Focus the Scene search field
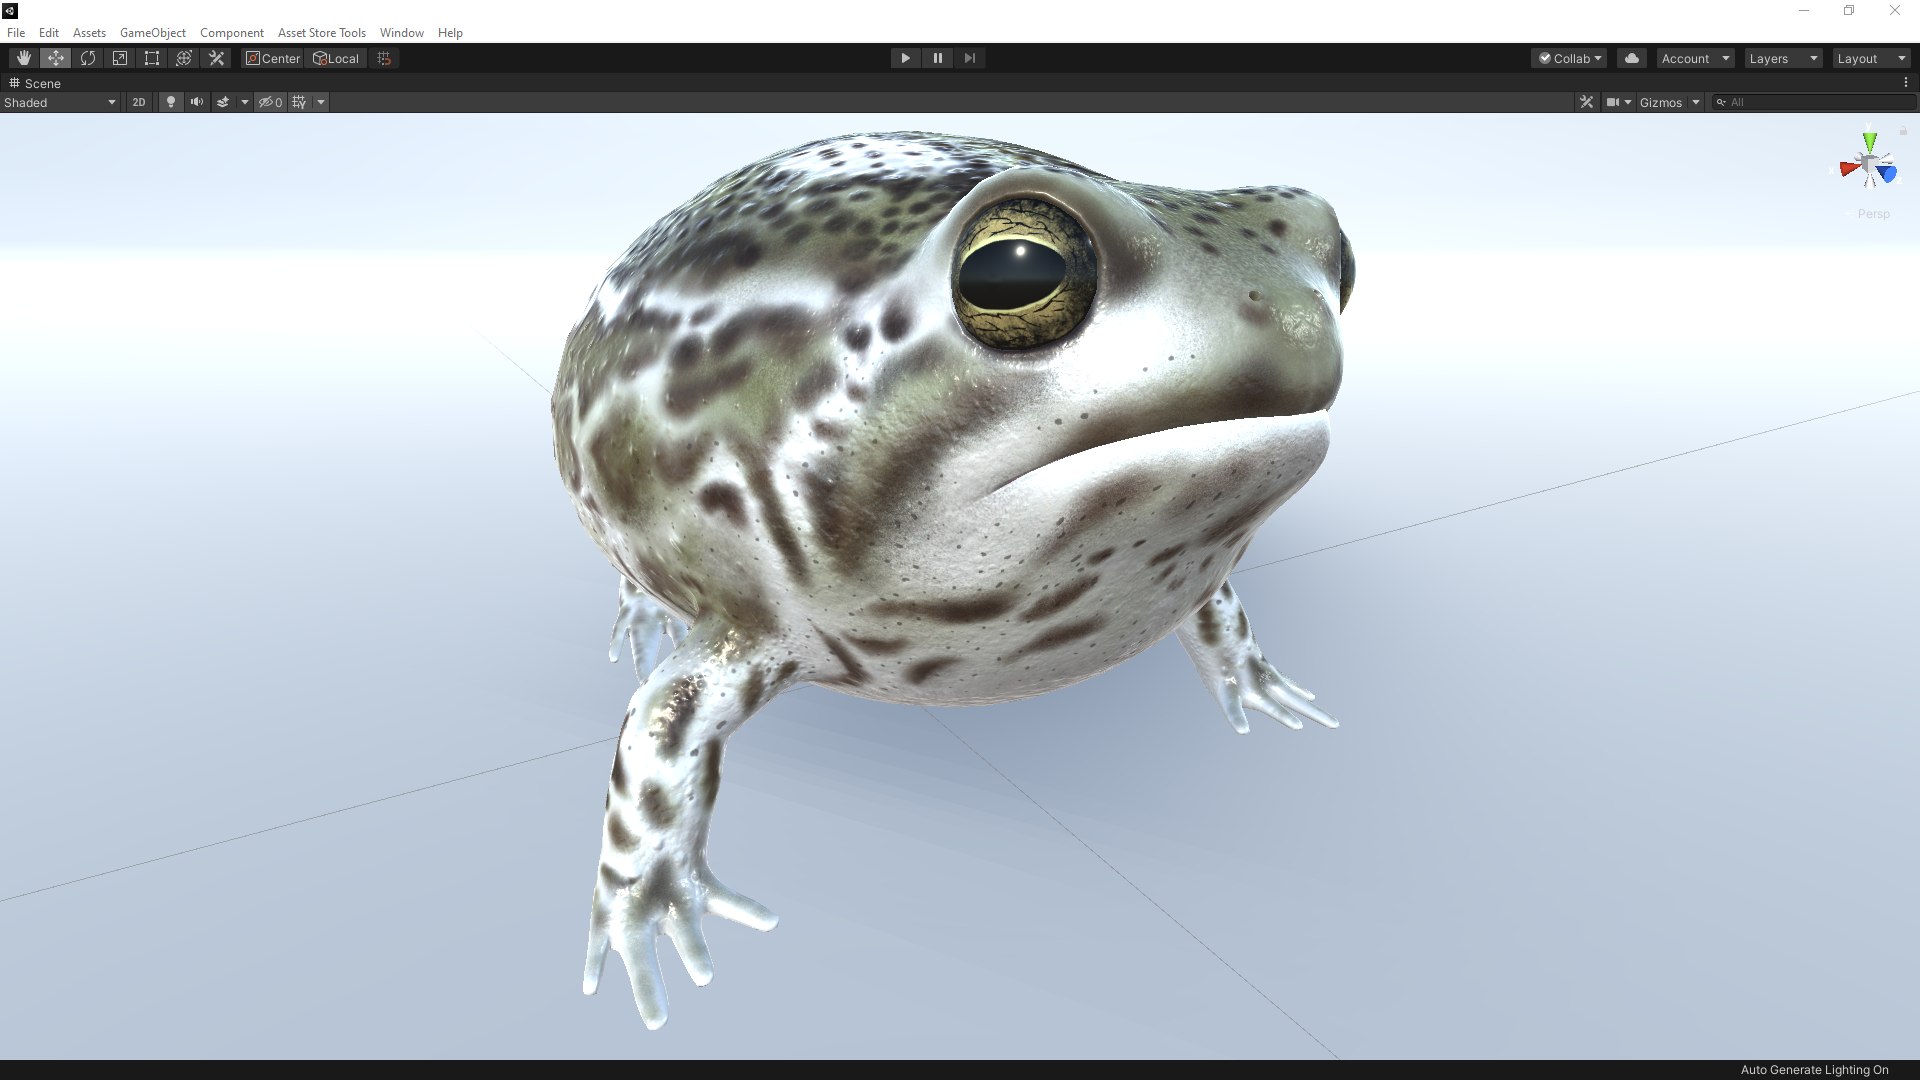 [x=1815, y=102]
